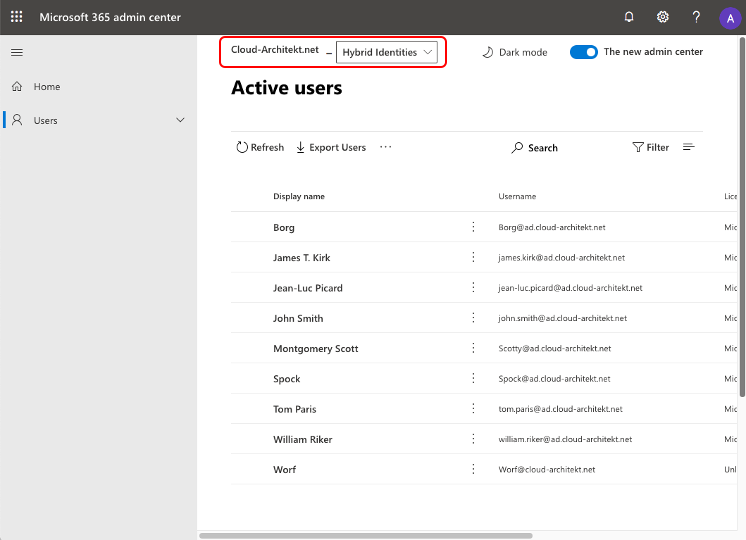Image resolution: width=746 pixels, height=540 pixels.
Task: Open the app launcher waffle icon
Action: point(17,17)
